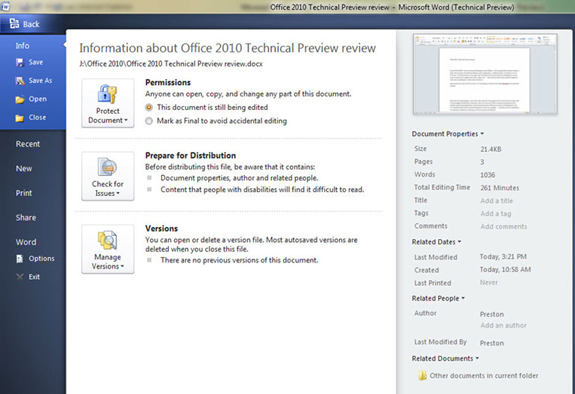Open the Share tab

point(26,218)
